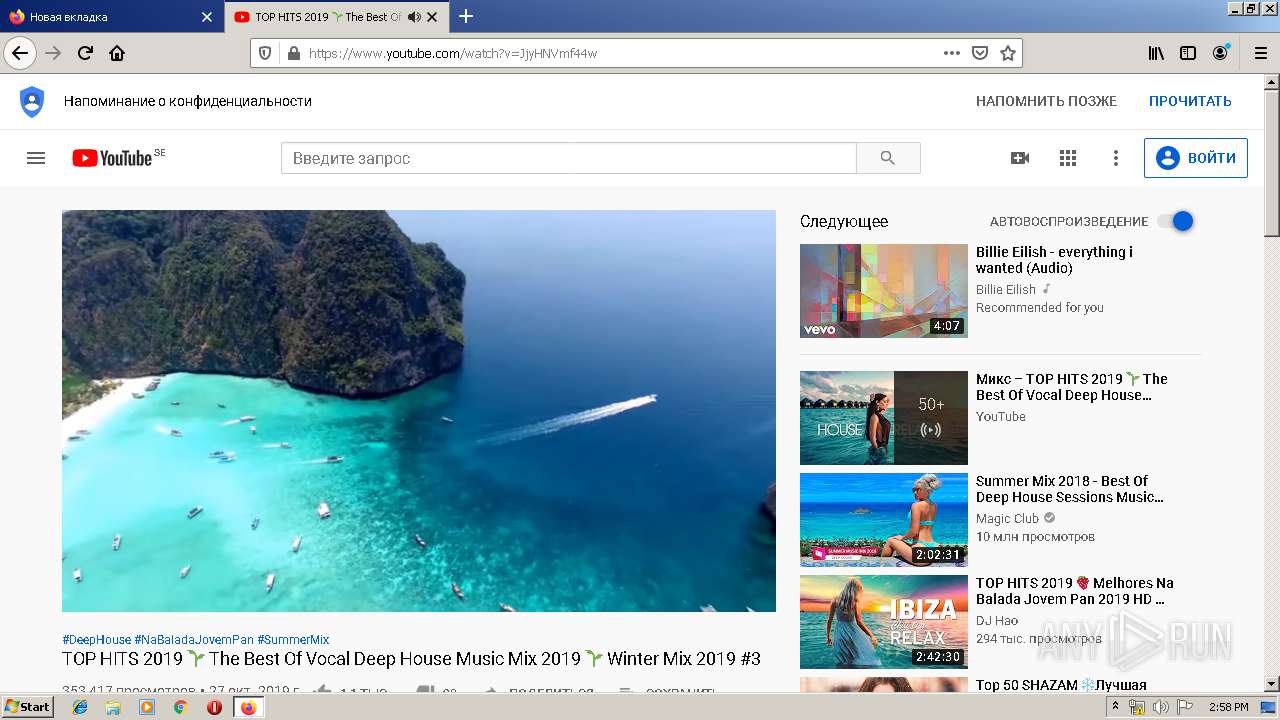Open the Микс TOP HITS 2019 playlist thumbnail
The image size is (1280, 720).
[x=884, y=418]
